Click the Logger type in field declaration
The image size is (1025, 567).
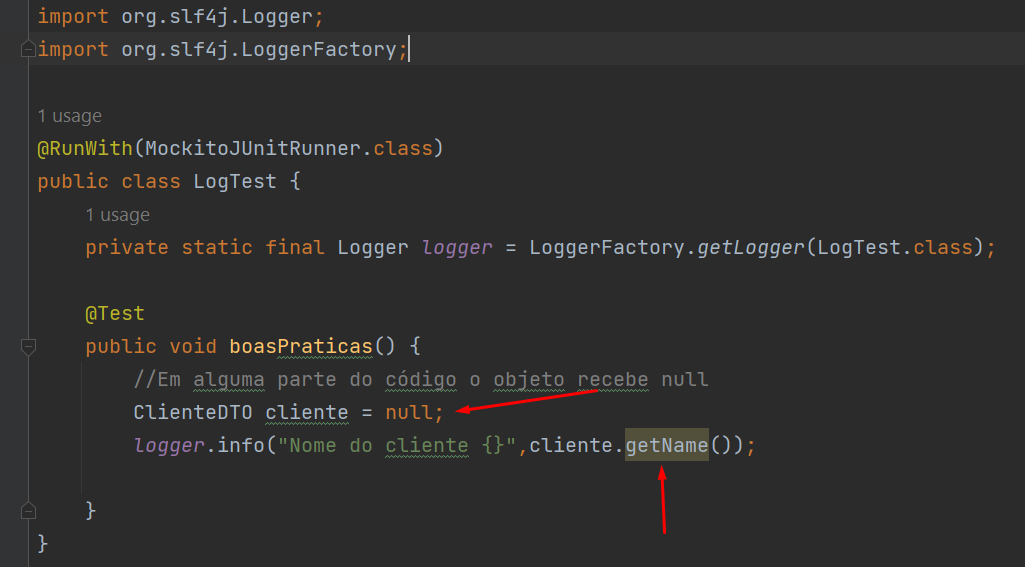(373, 247)
